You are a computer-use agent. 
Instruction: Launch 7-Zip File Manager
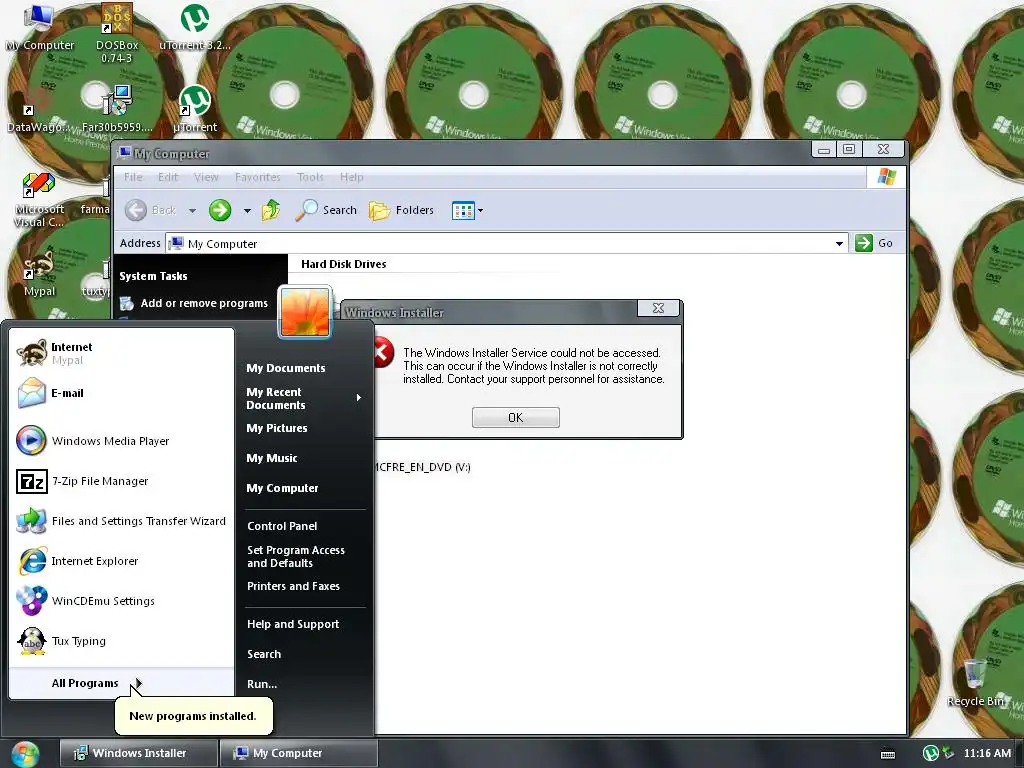point(121,481)
